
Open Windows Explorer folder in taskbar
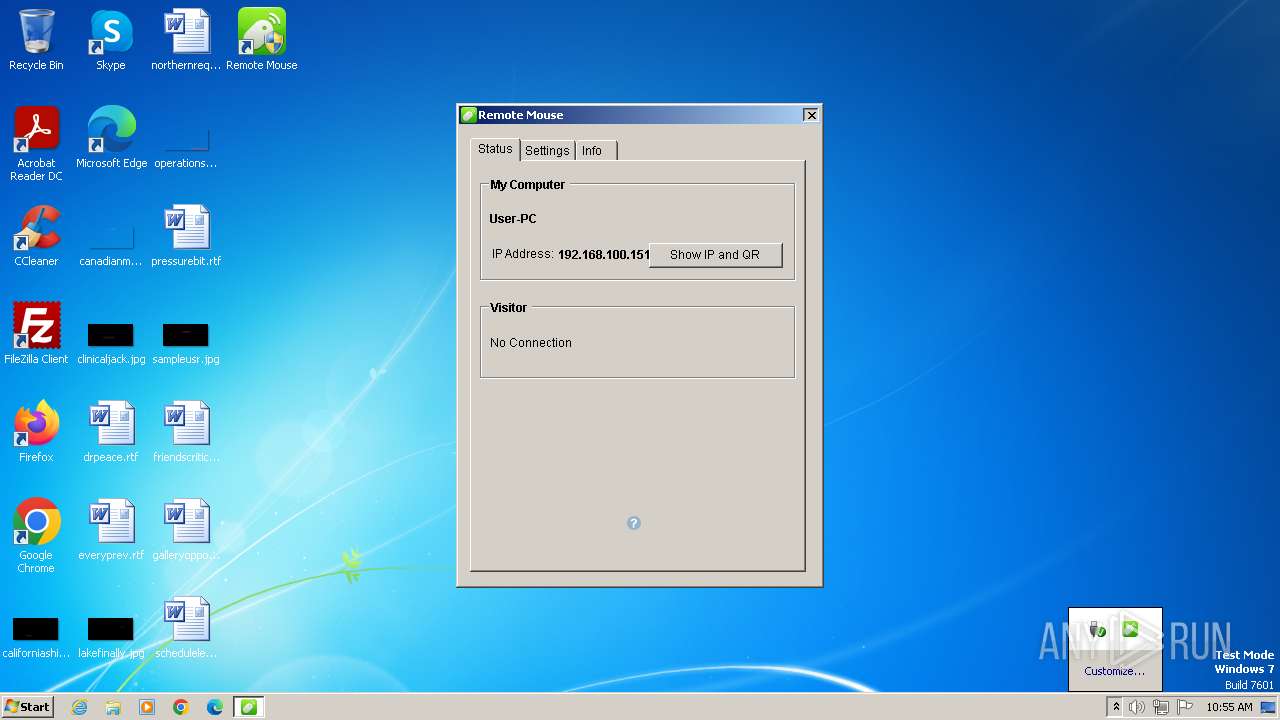(x=113, y=707)
